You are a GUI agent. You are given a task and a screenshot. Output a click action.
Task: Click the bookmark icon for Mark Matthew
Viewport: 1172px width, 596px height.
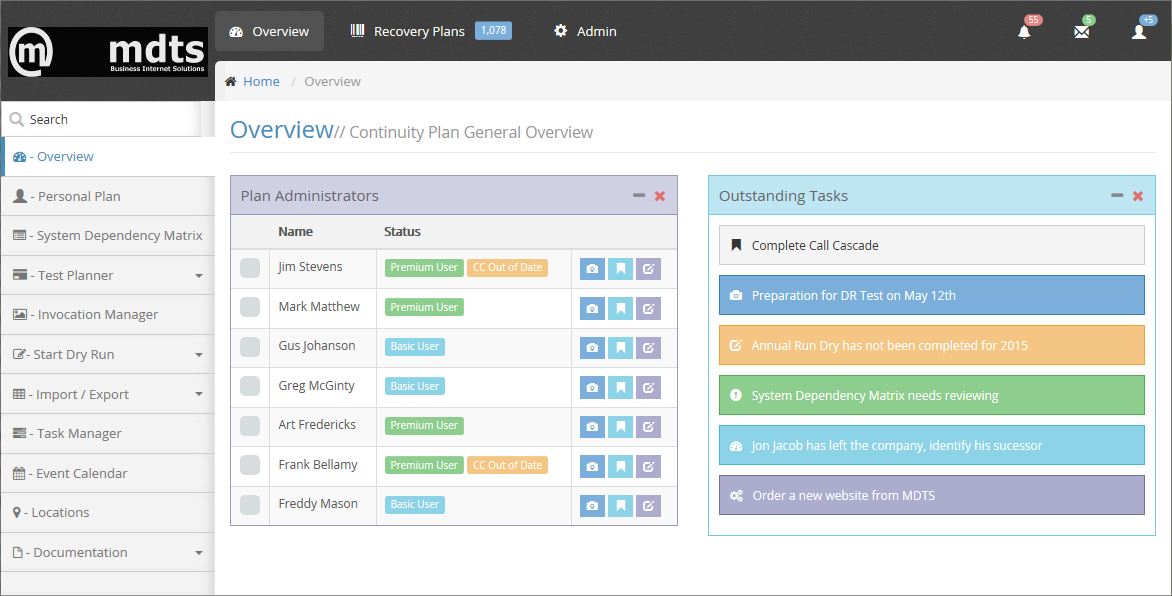(620, 308)
